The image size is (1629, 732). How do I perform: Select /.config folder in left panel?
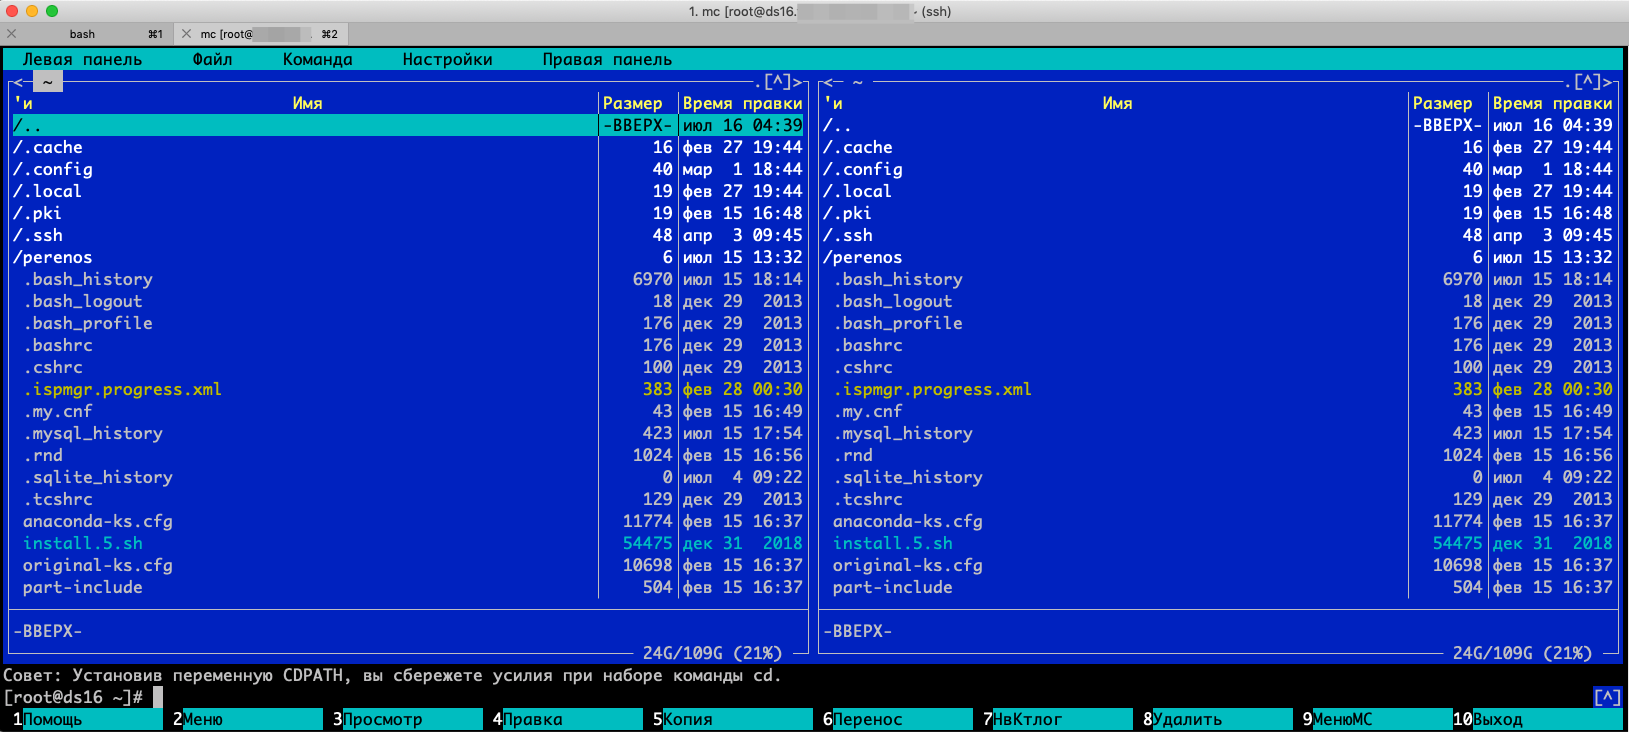click(408, 169)
